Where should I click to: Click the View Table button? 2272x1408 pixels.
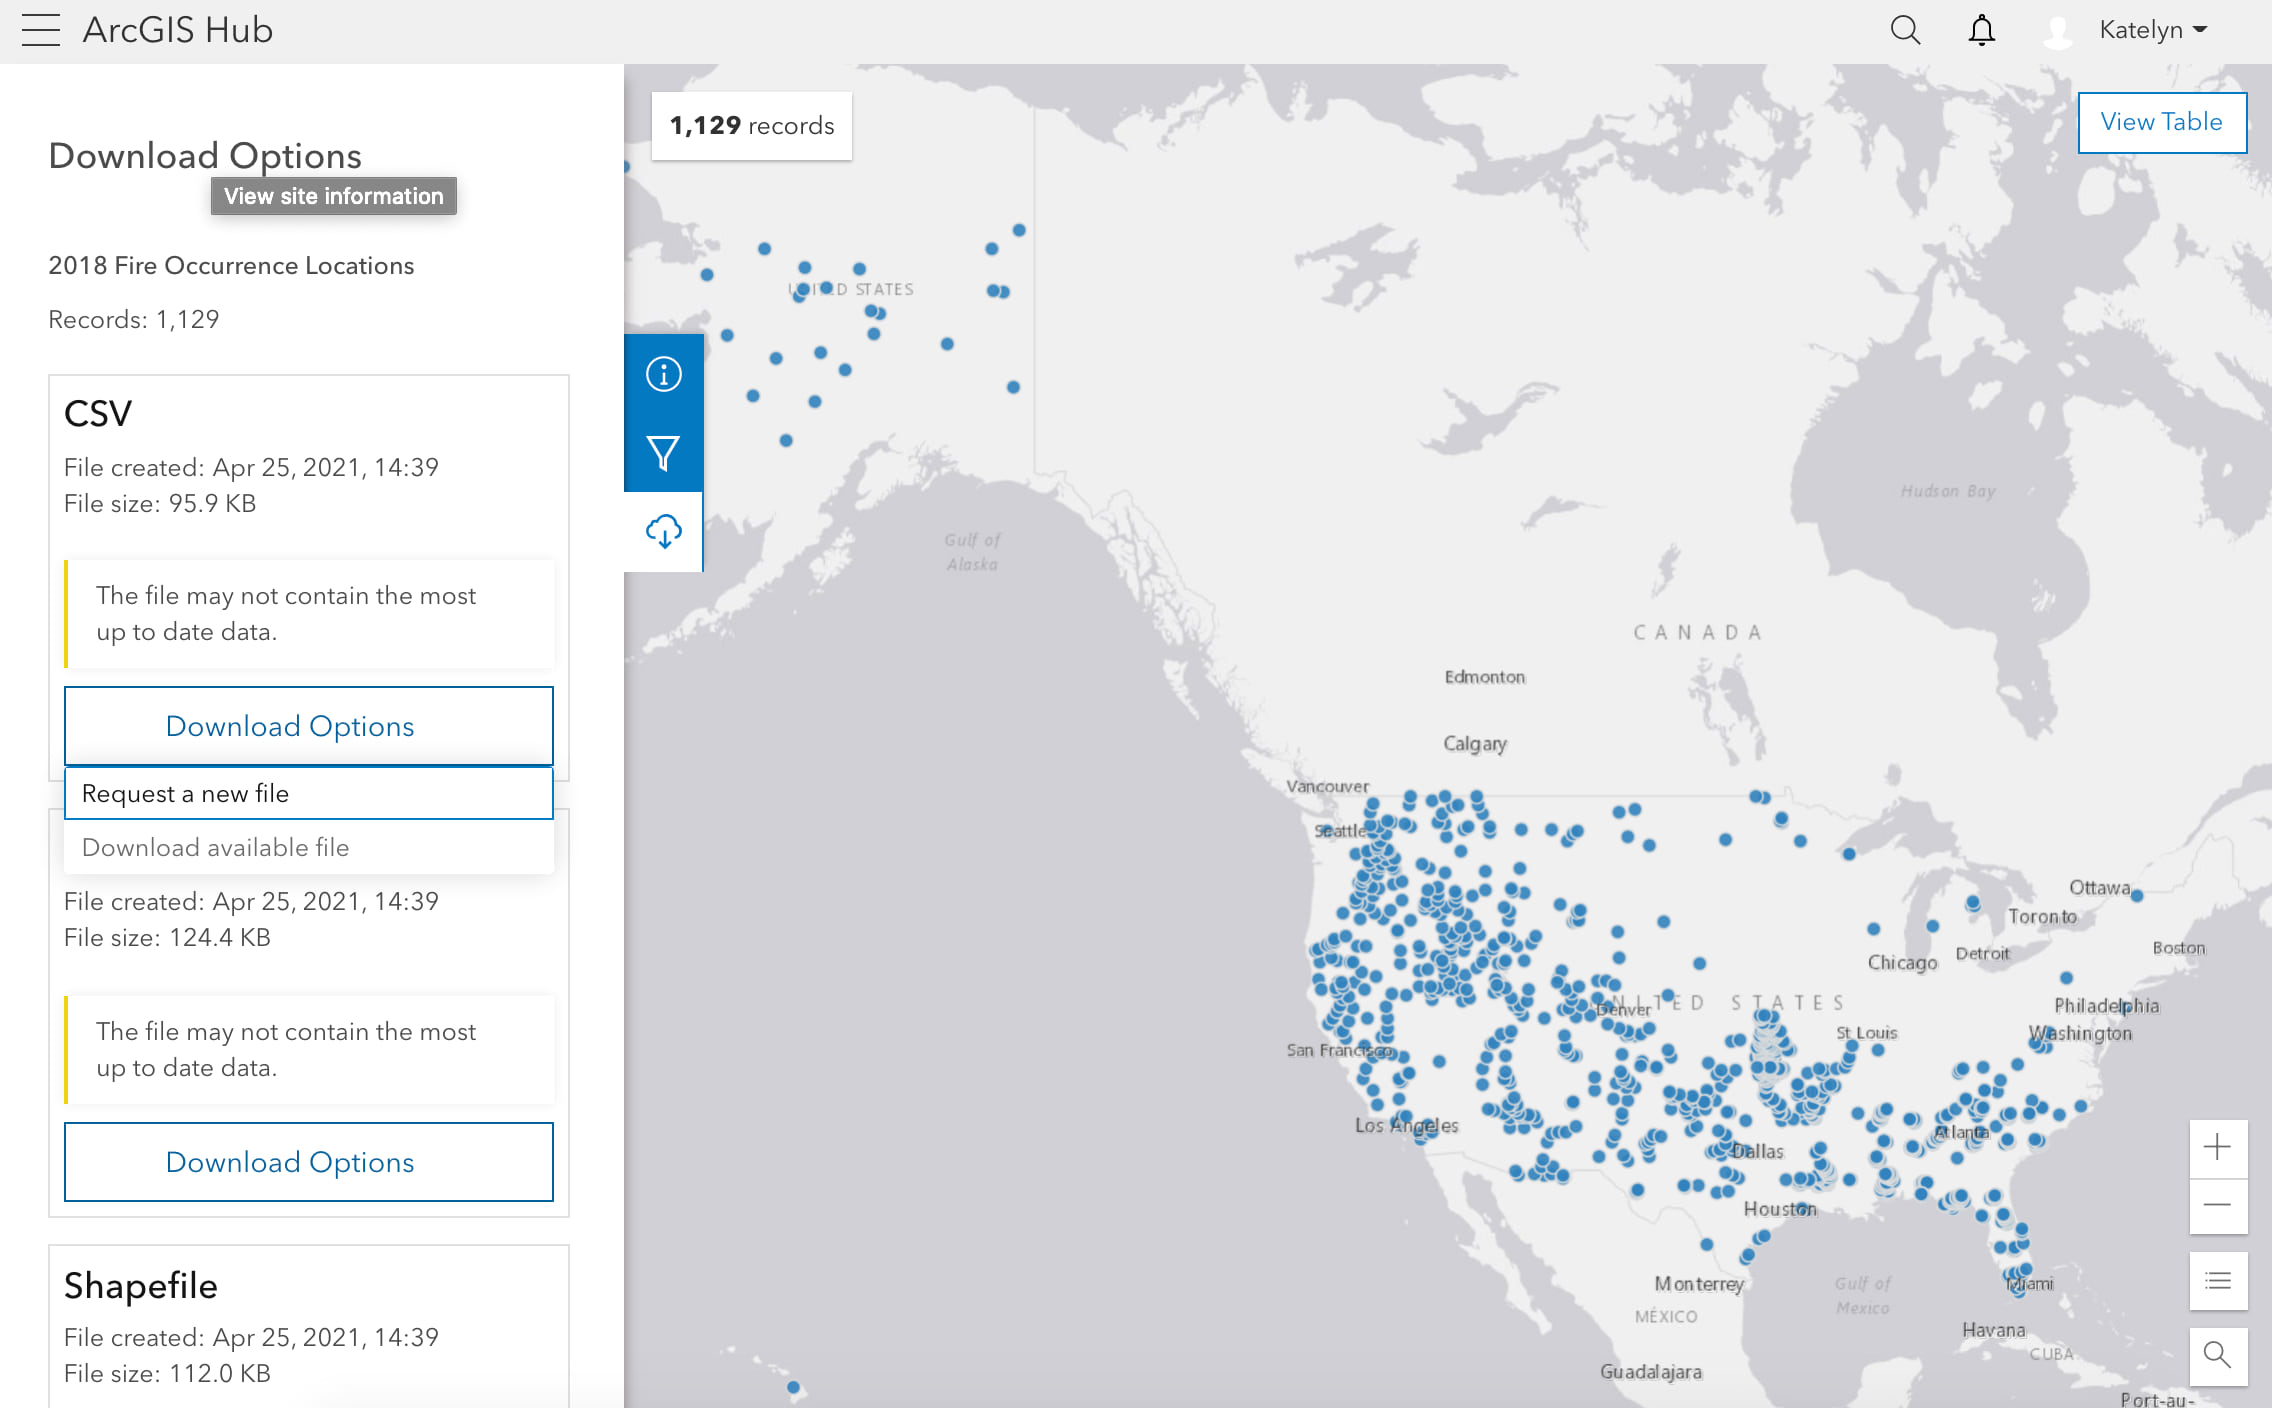2161,122
